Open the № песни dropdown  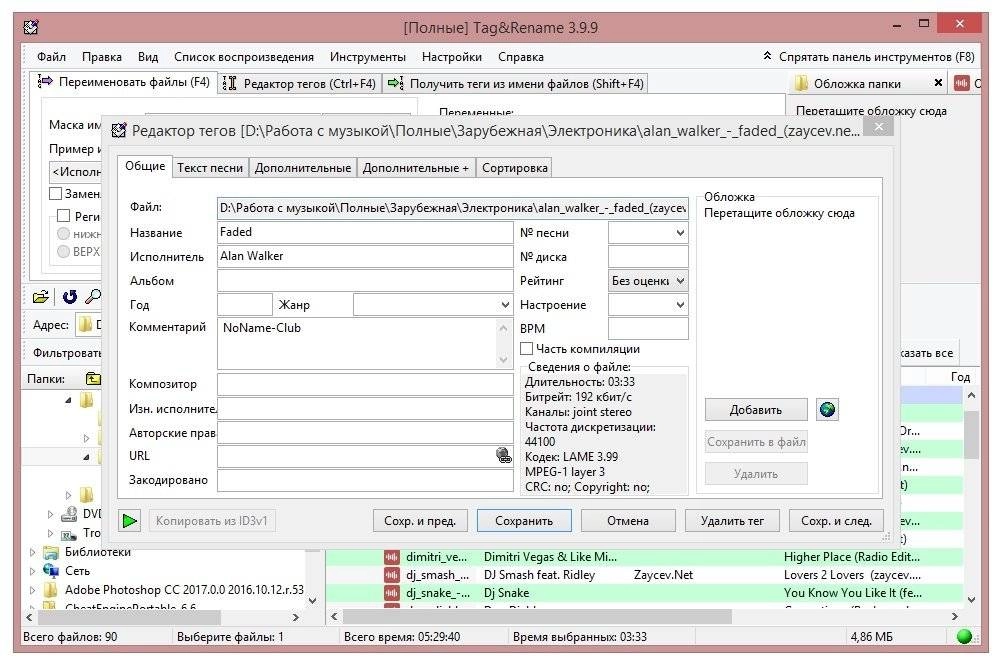click(680, 232)
